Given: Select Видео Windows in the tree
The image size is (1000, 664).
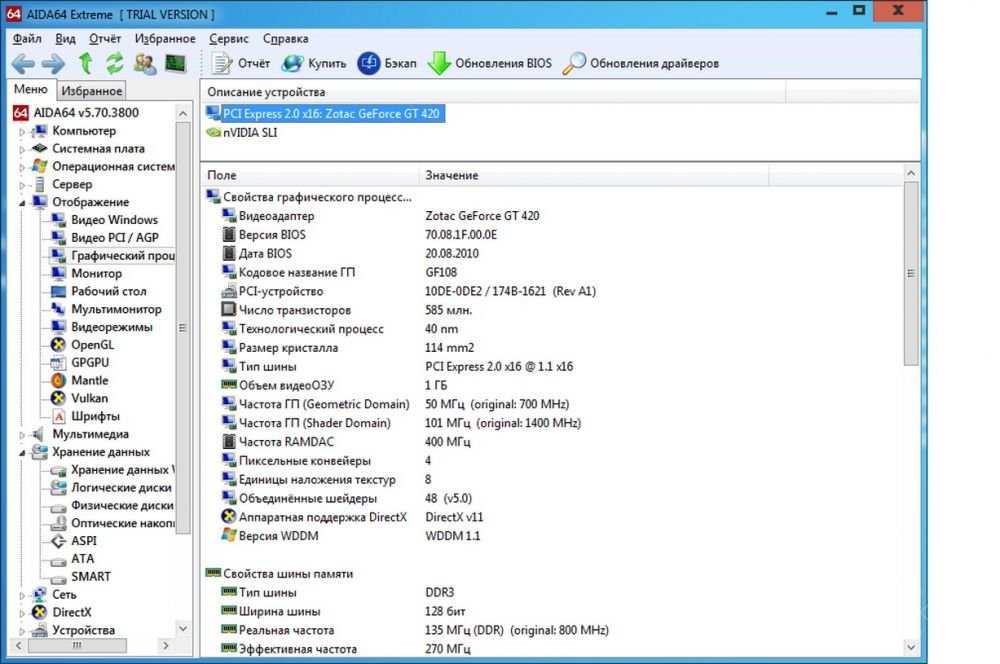Looking at the screenshot, I should pyautogui.click(x=105, y=219).
